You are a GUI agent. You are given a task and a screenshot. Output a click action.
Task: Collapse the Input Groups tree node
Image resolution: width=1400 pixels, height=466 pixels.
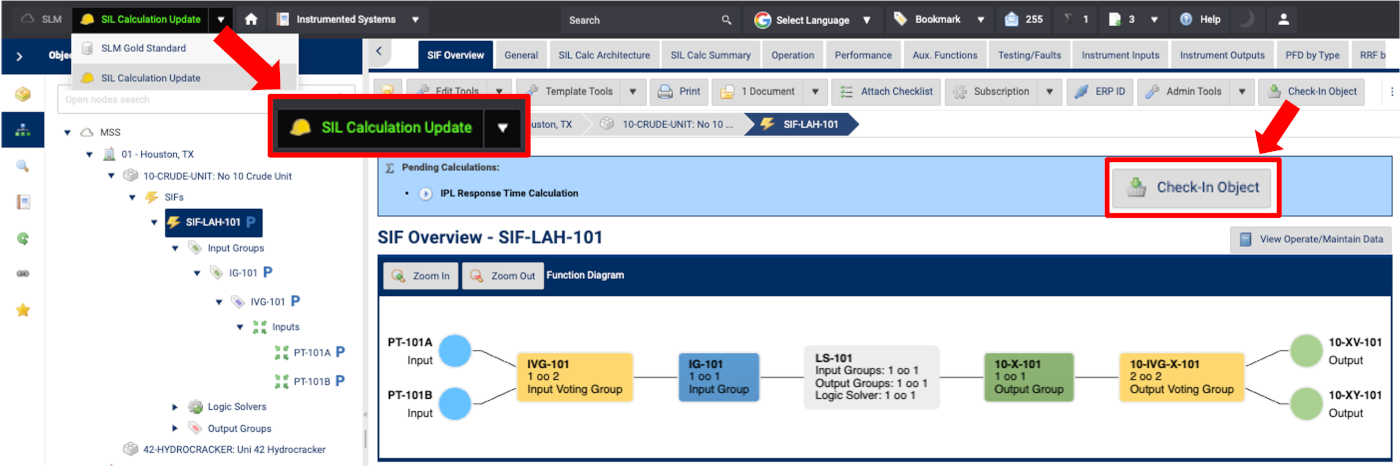tap(175, 247)
